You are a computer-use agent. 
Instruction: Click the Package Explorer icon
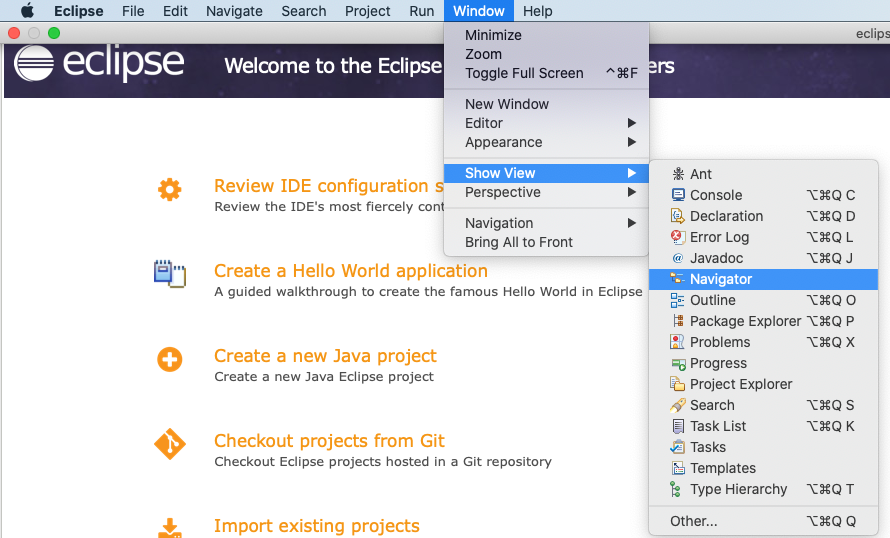678,321
